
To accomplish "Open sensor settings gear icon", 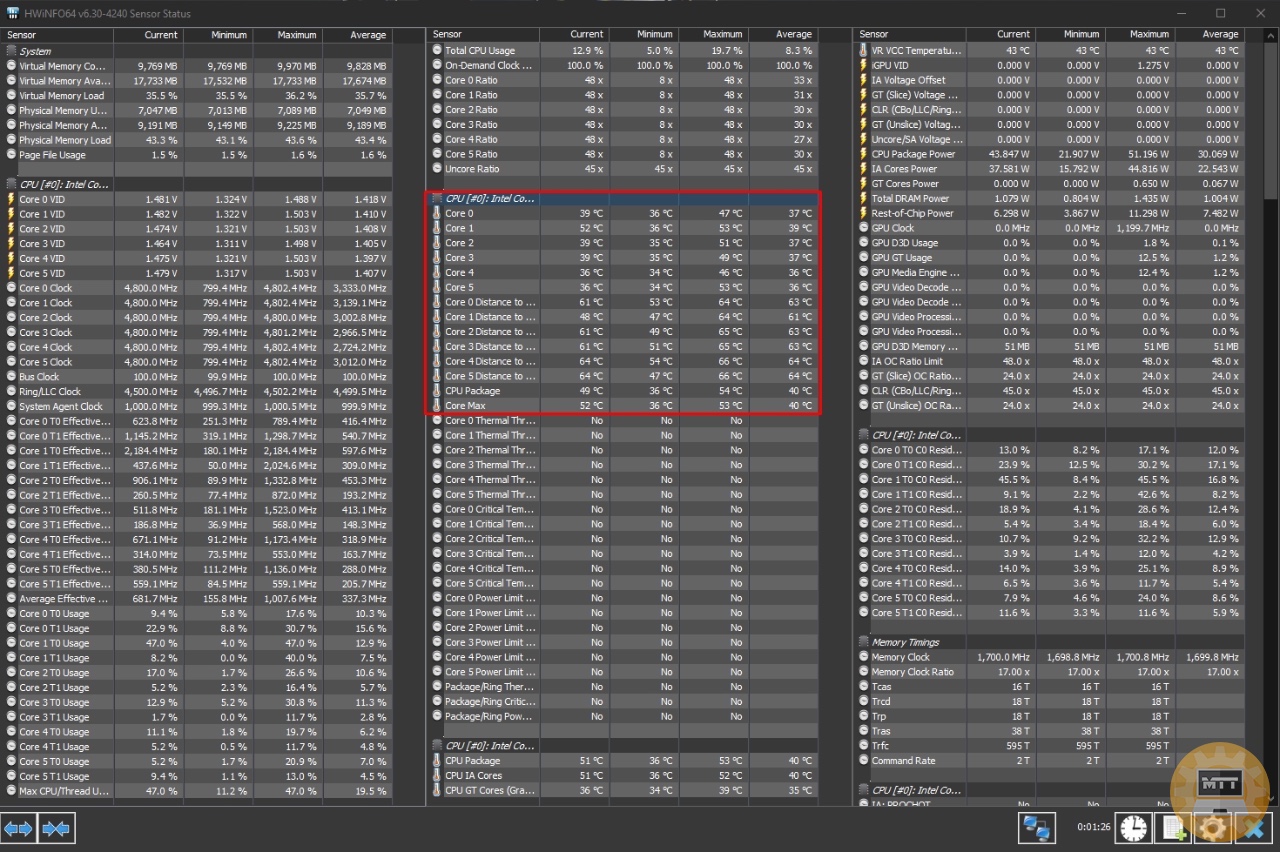I will click(1212, 828).
